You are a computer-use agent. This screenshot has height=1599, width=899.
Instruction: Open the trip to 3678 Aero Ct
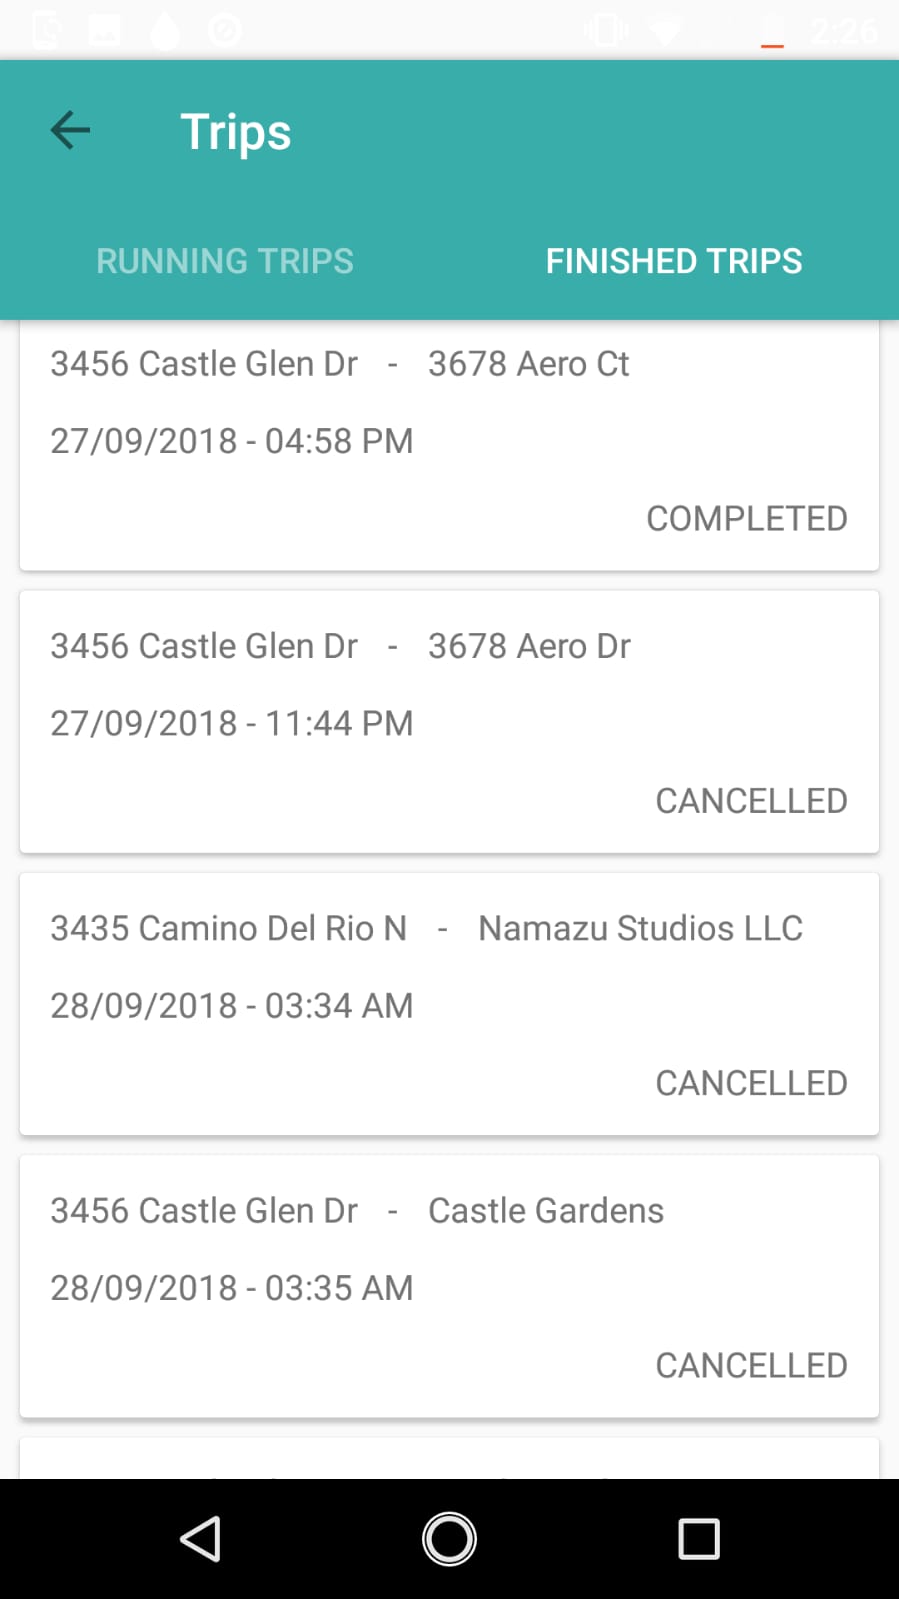[449, 445]
